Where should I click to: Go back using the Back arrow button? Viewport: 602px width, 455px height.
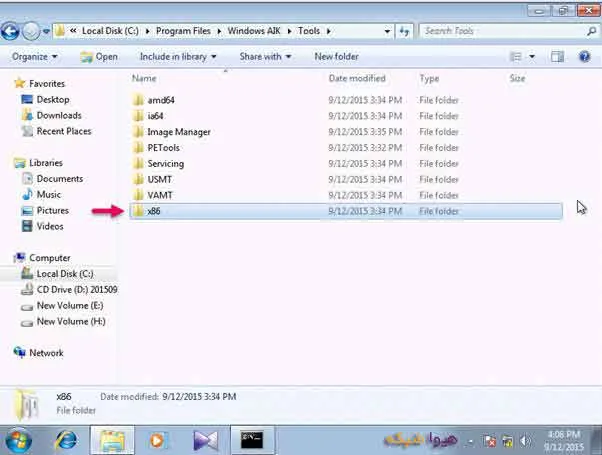(x=10, y=31)
